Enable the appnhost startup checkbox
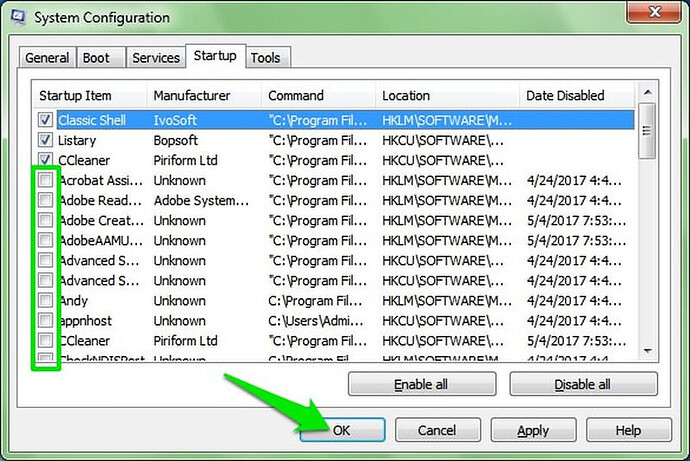The height and width of the screenshot is (461, 690). 45,320
